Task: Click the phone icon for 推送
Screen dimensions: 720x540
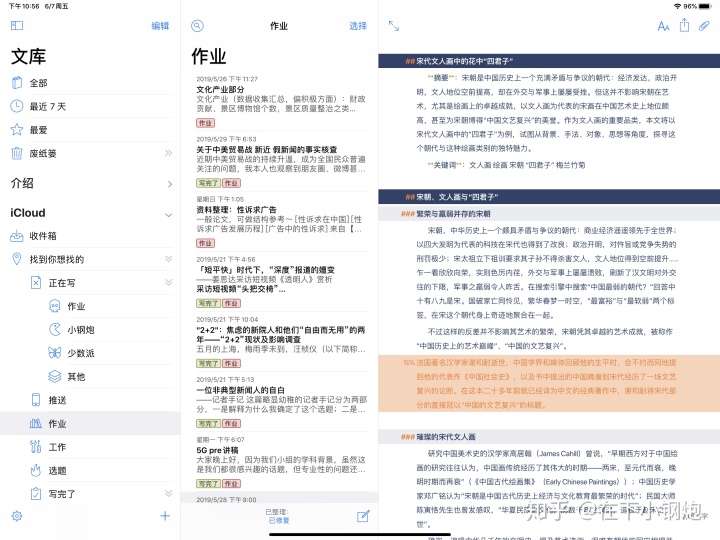Action: (36, 399)
